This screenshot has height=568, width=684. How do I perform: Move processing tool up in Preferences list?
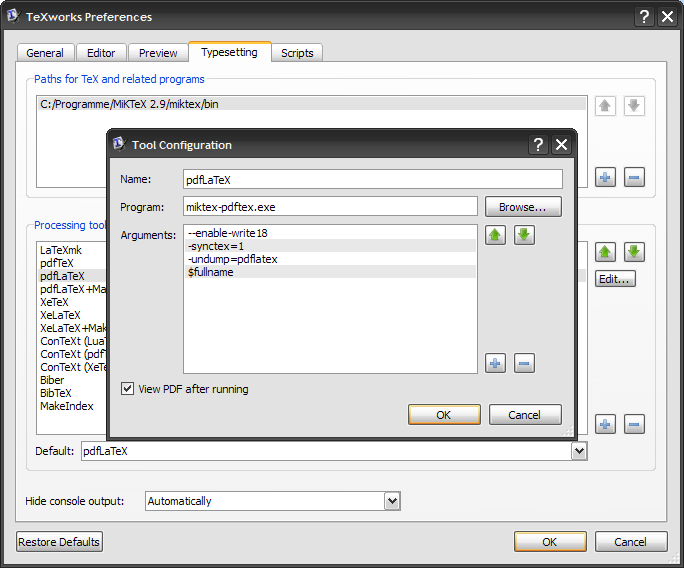click(x=605, y=252)
